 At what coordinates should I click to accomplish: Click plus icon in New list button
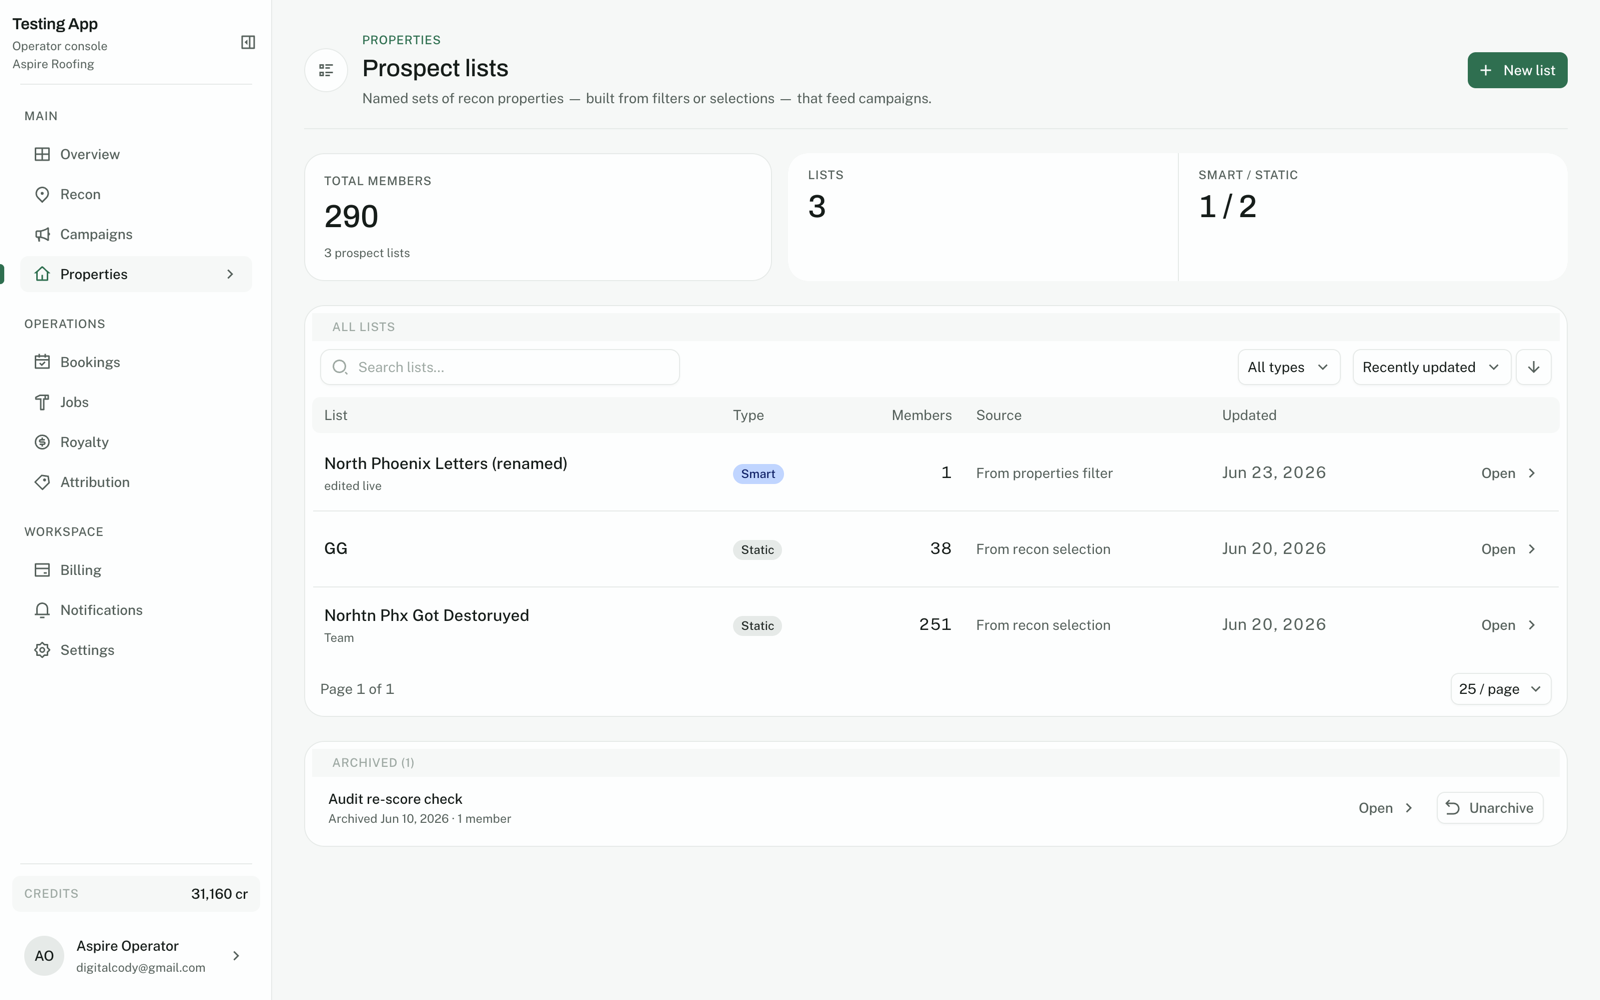tap(1486, 70)
